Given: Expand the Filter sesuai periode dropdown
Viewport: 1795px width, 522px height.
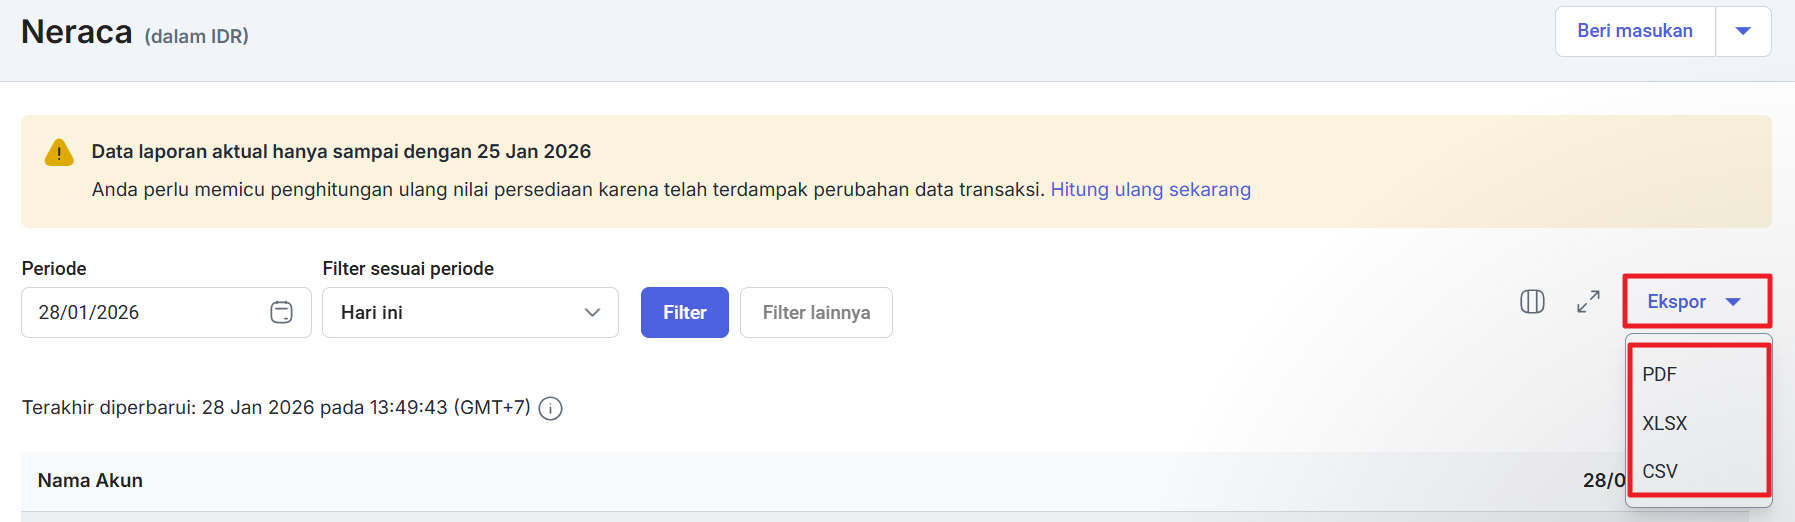Looking at the screenshot, I should [470, 313].
